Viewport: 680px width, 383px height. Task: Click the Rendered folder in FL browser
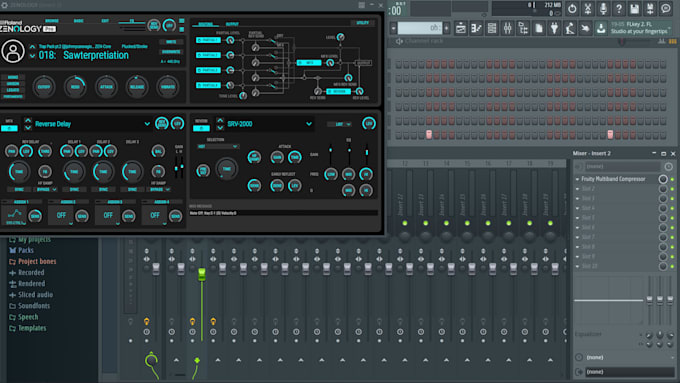(x=31, y=284)
